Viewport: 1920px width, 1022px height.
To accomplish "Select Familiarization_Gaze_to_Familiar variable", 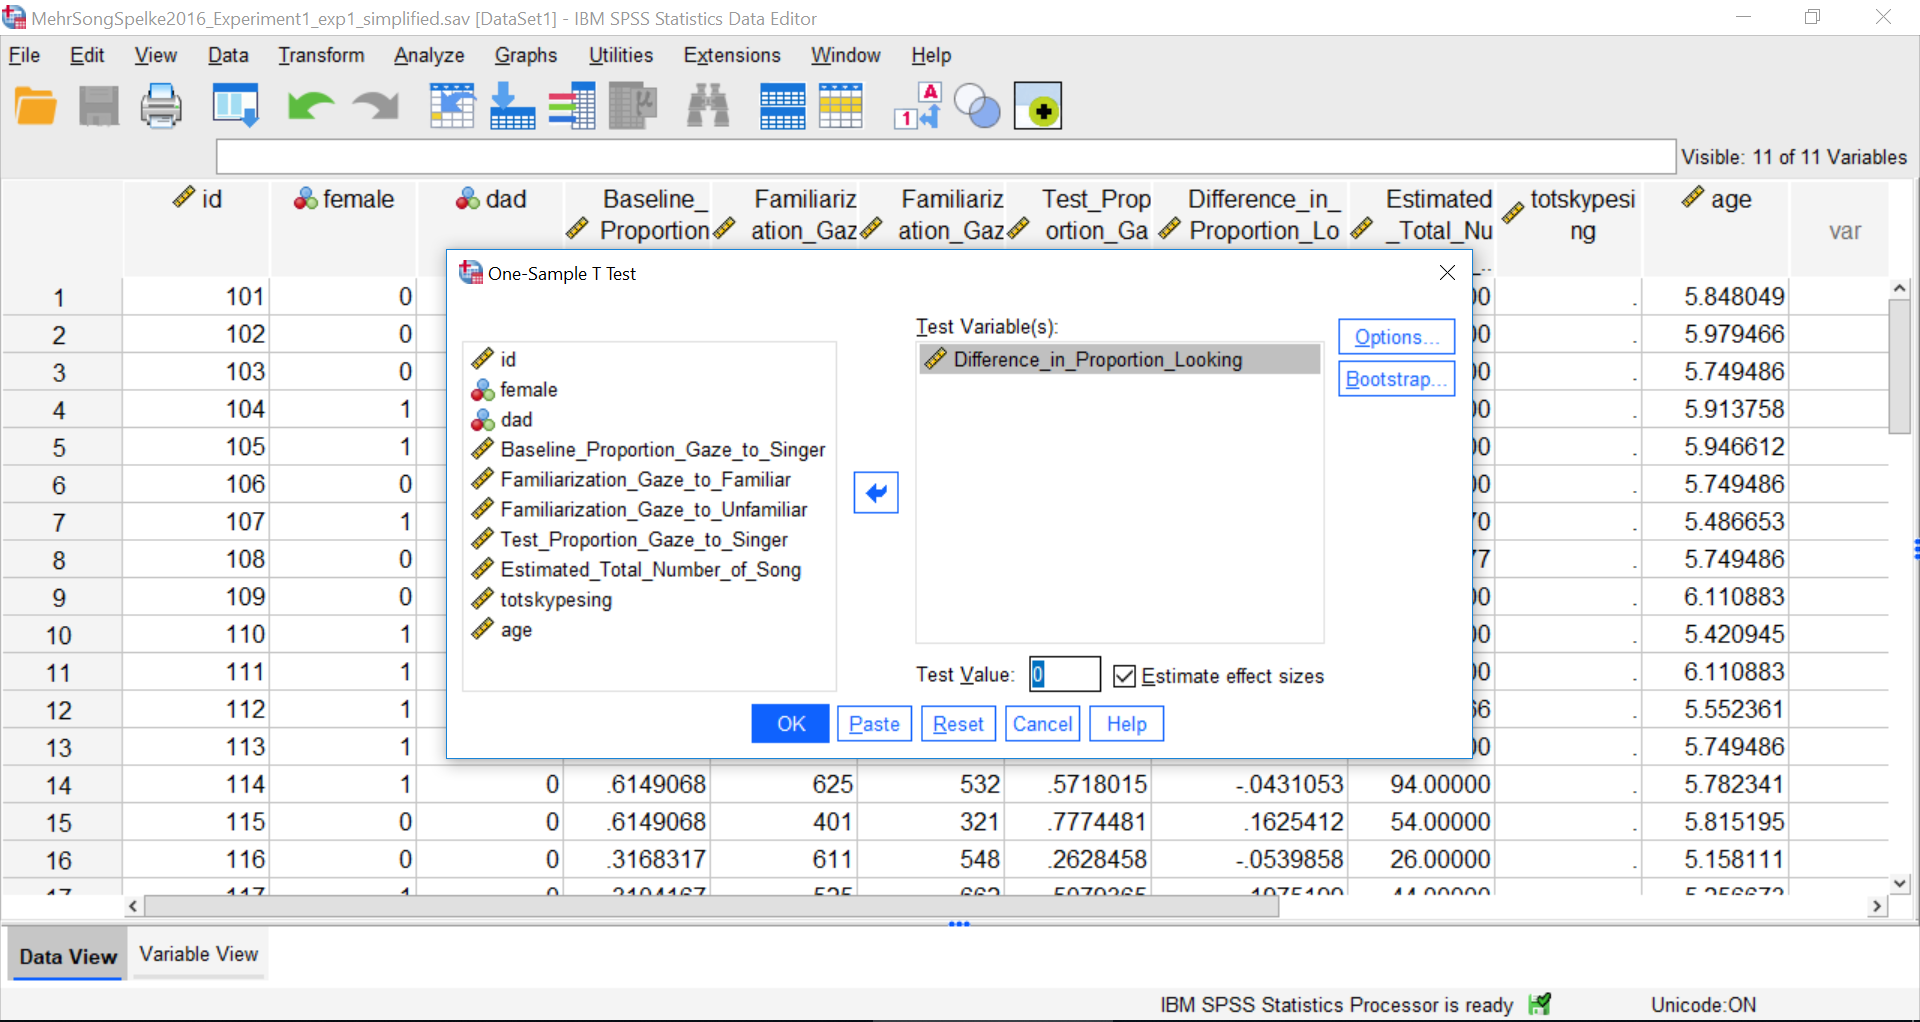I will click(x=649, y=479).
